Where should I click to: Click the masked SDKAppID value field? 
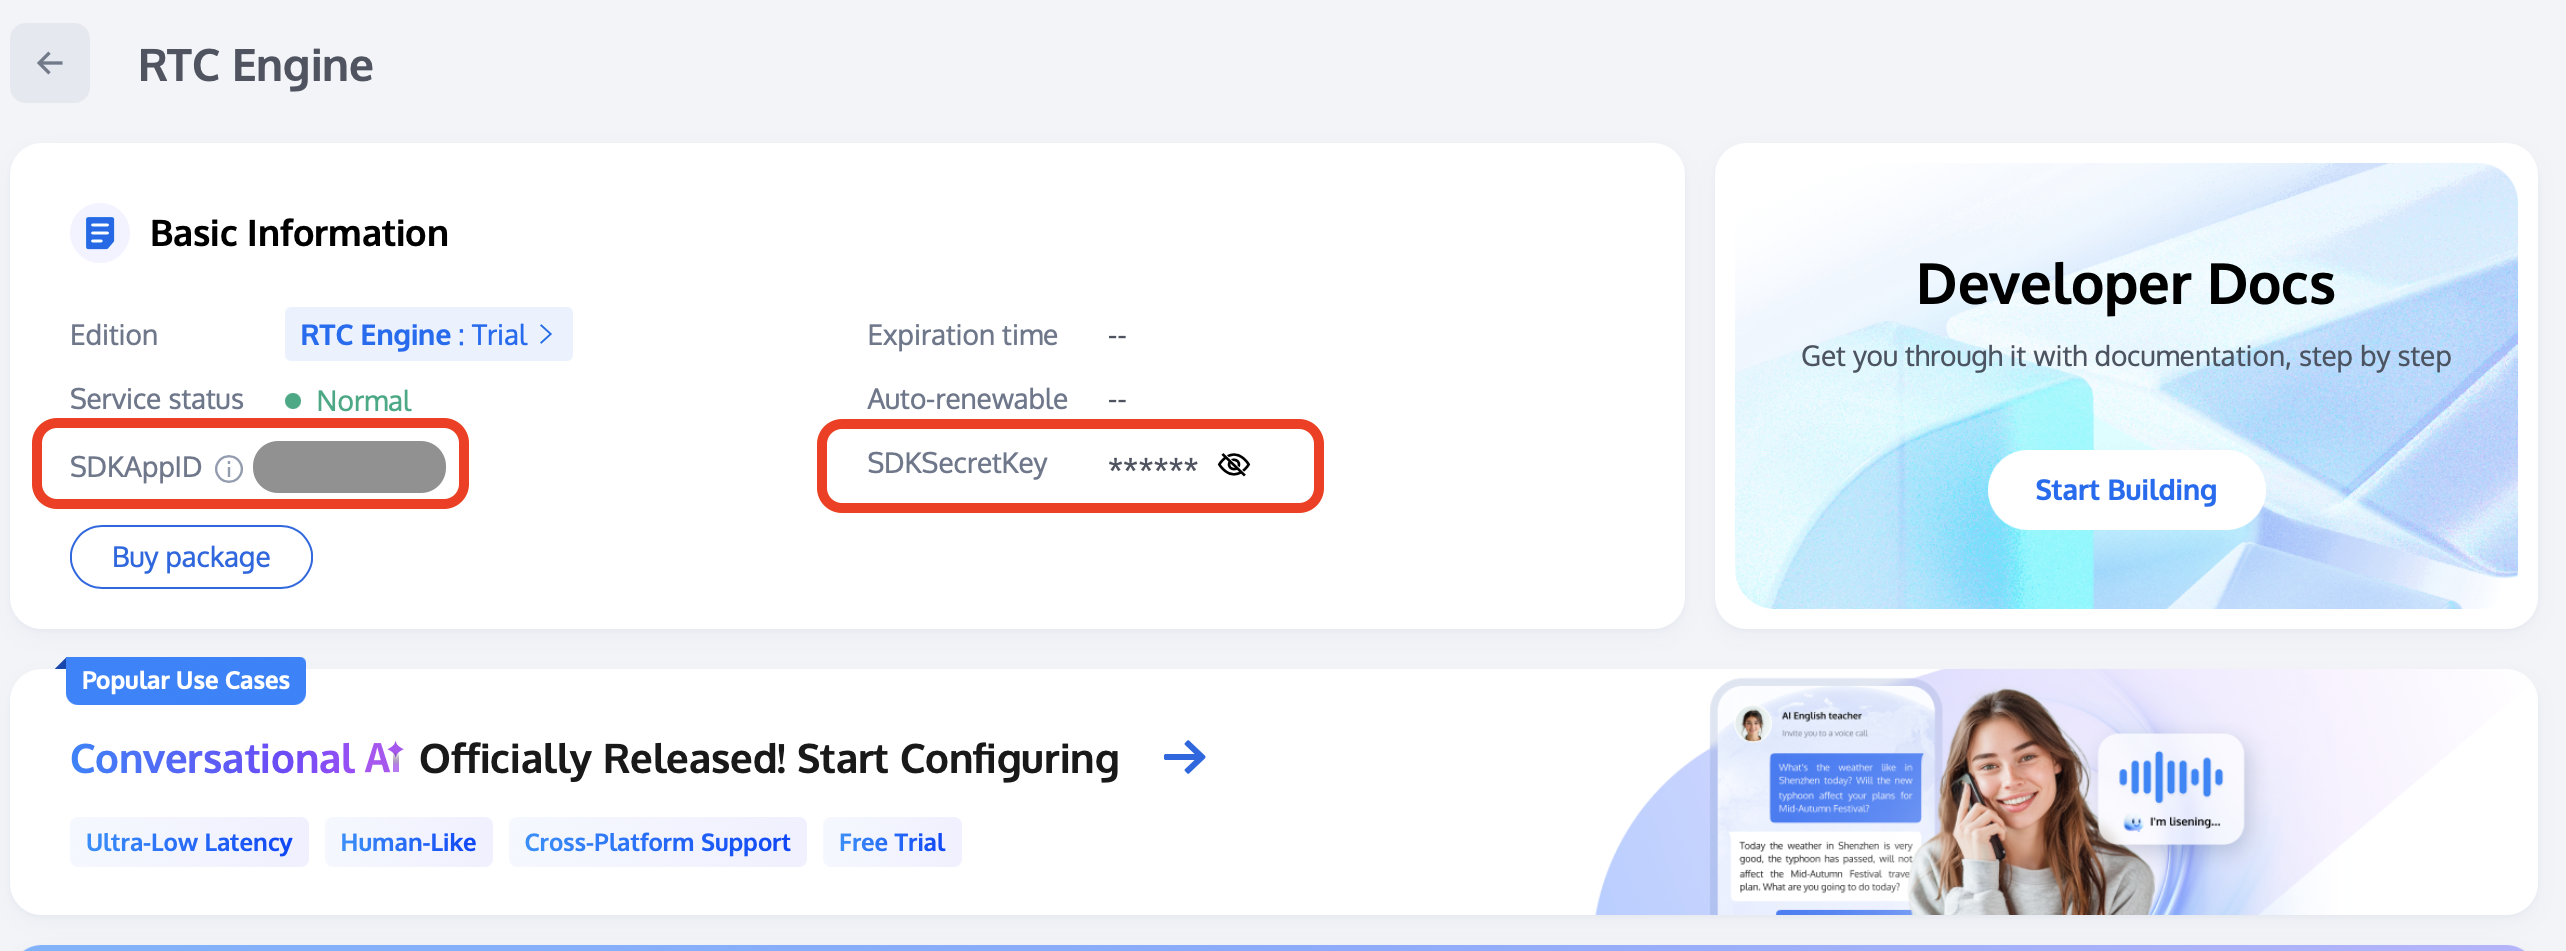coord(349,467)
